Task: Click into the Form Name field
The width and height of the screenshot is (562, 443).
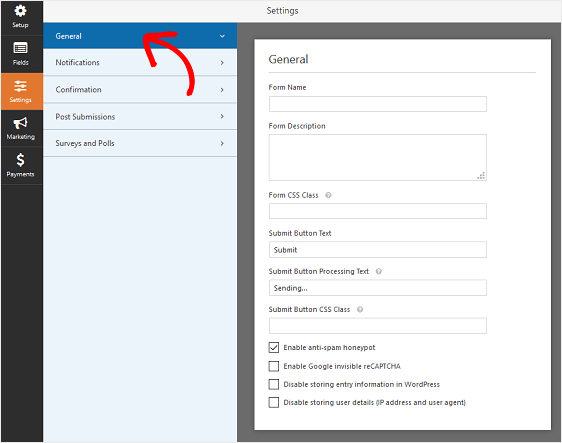Action: pyautogui.click(x=378, y=104)
